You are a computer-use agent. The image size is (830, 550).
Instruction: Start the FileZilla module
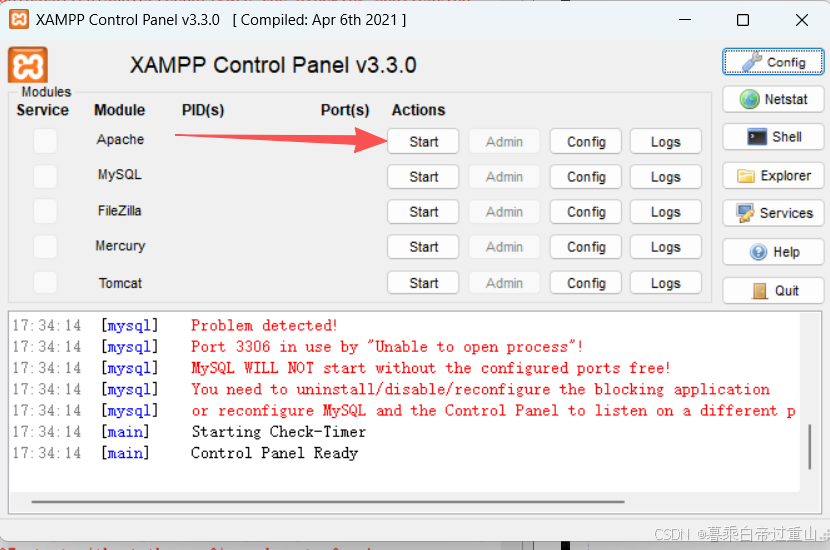point(423,212)
